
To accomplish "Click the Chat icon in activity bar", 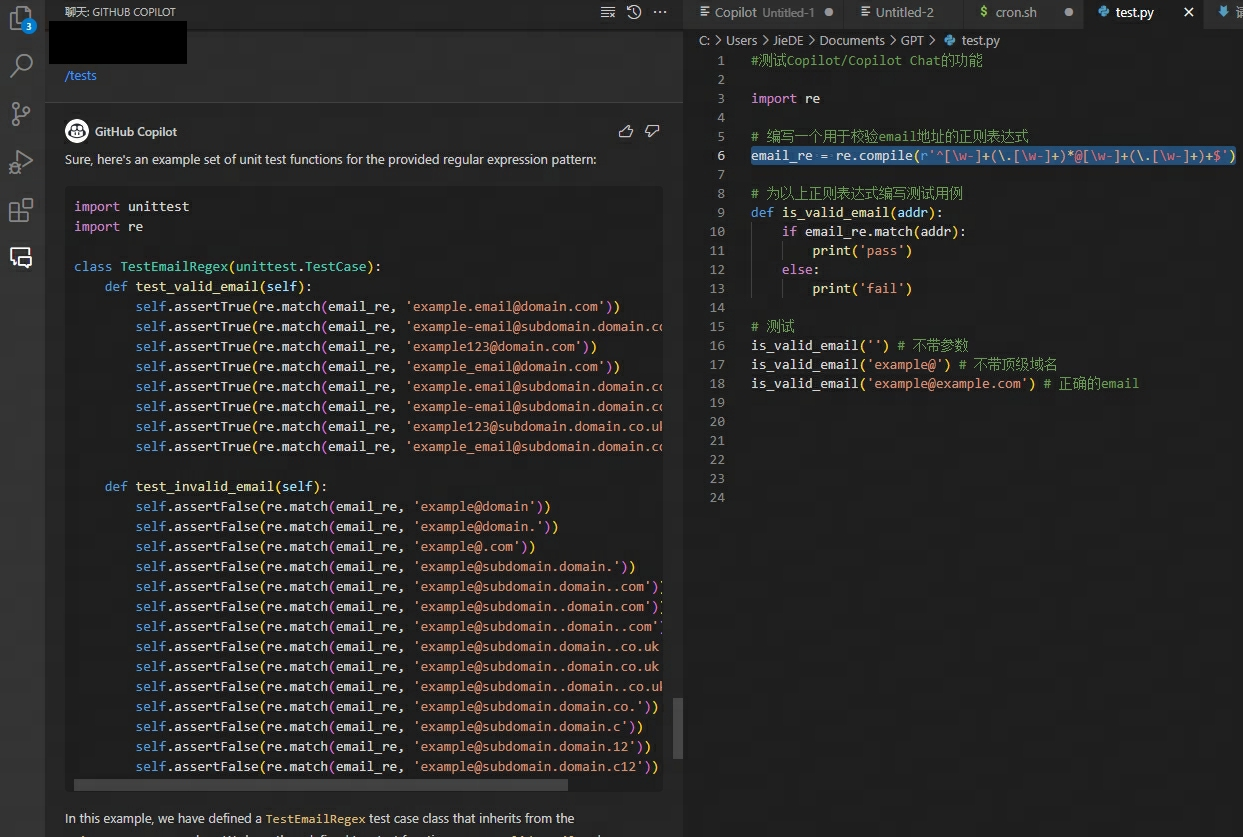I will [21, 257].
